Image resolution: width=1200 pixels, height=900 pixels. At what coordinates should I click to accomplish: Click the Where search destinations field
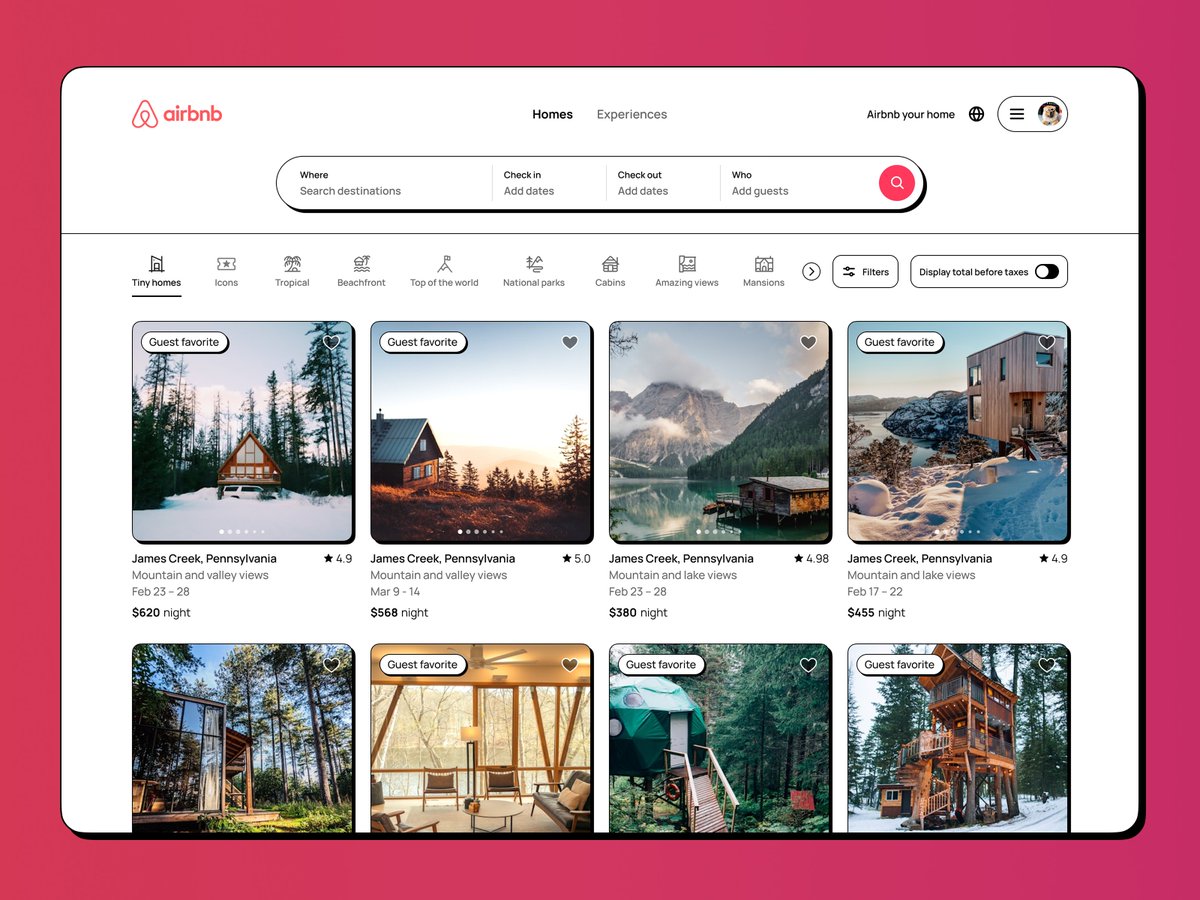coord(385,183)
